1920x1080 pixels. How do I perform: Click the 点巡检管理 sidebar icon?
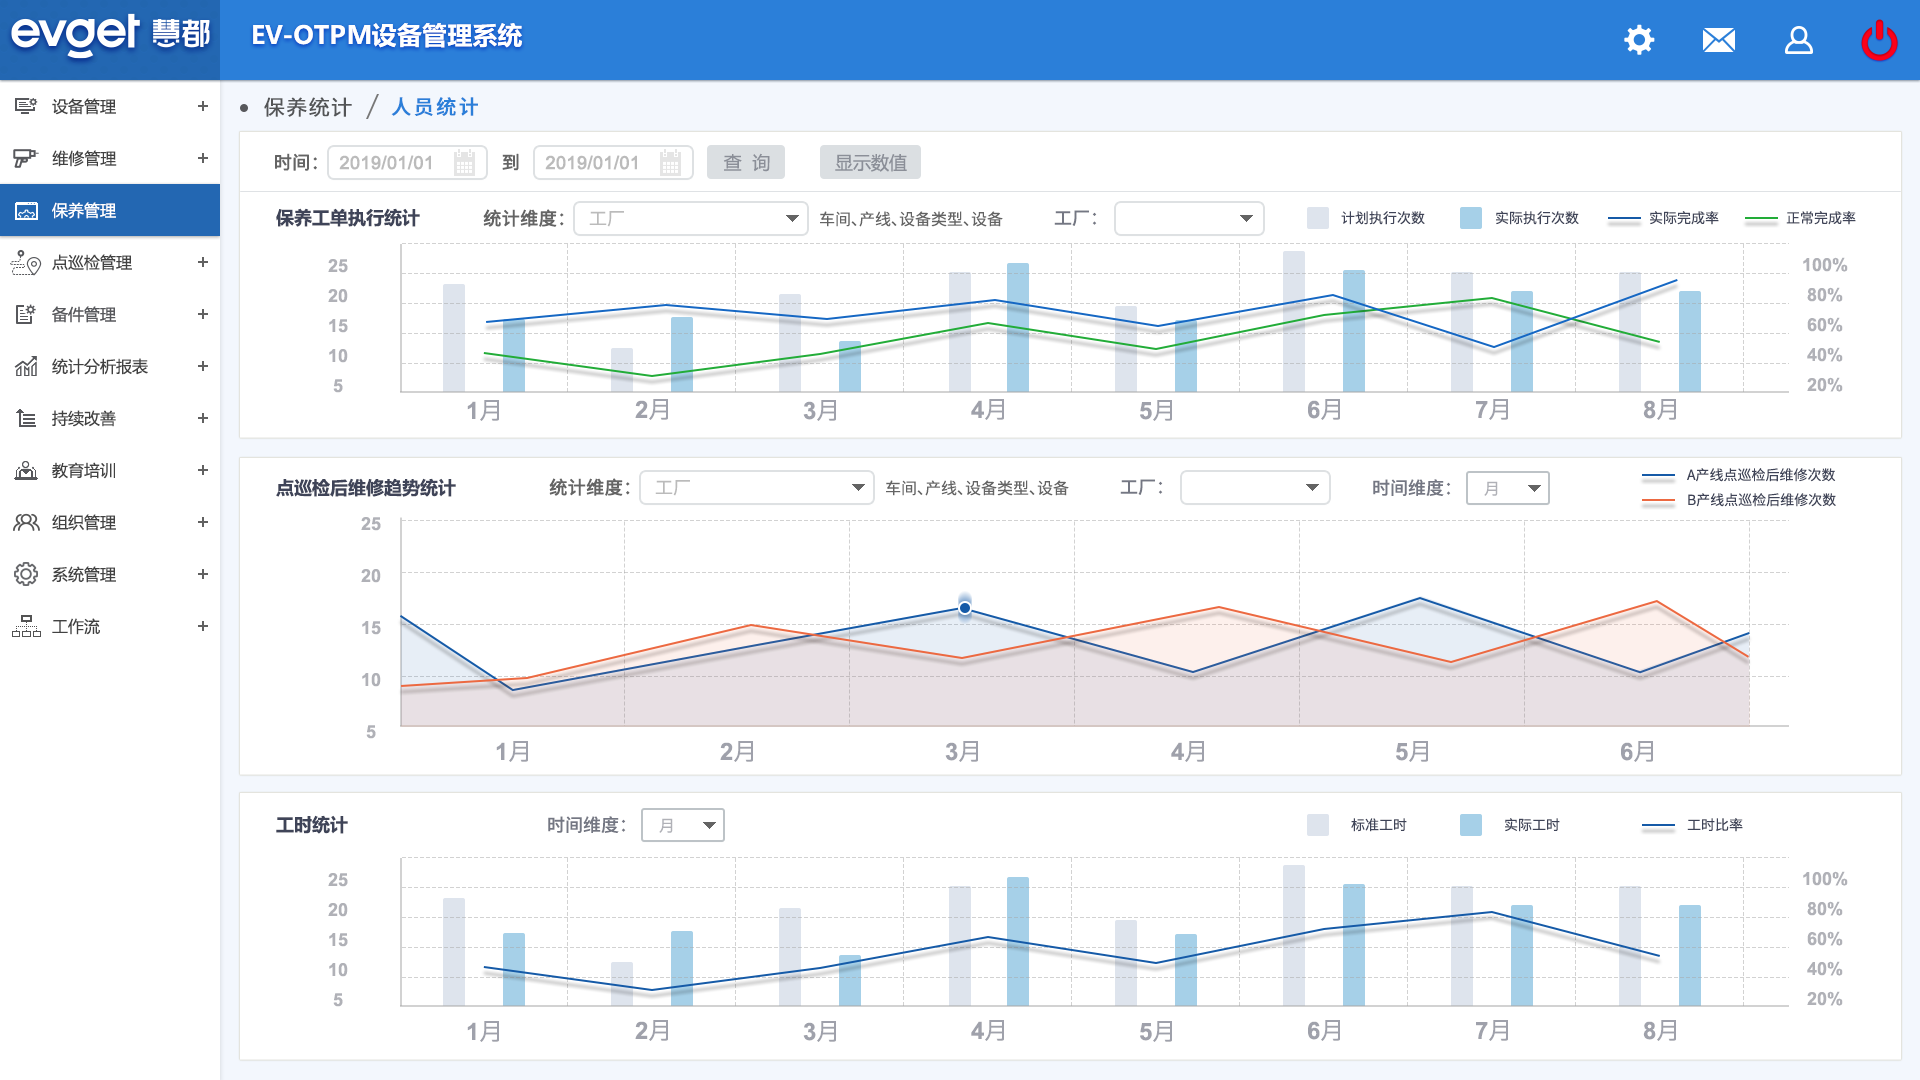pyautogui.click(x=26, y=263)
